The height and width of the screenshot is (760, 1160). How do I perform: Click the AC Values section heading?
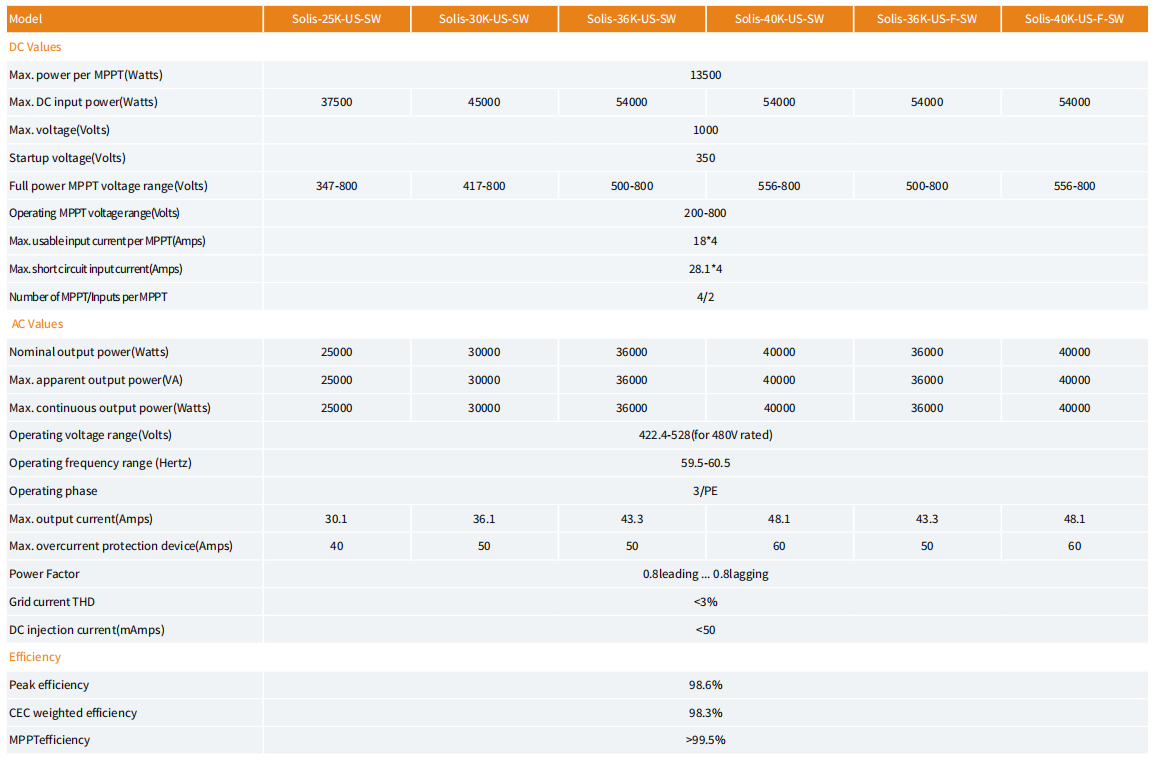pos(38,324)
